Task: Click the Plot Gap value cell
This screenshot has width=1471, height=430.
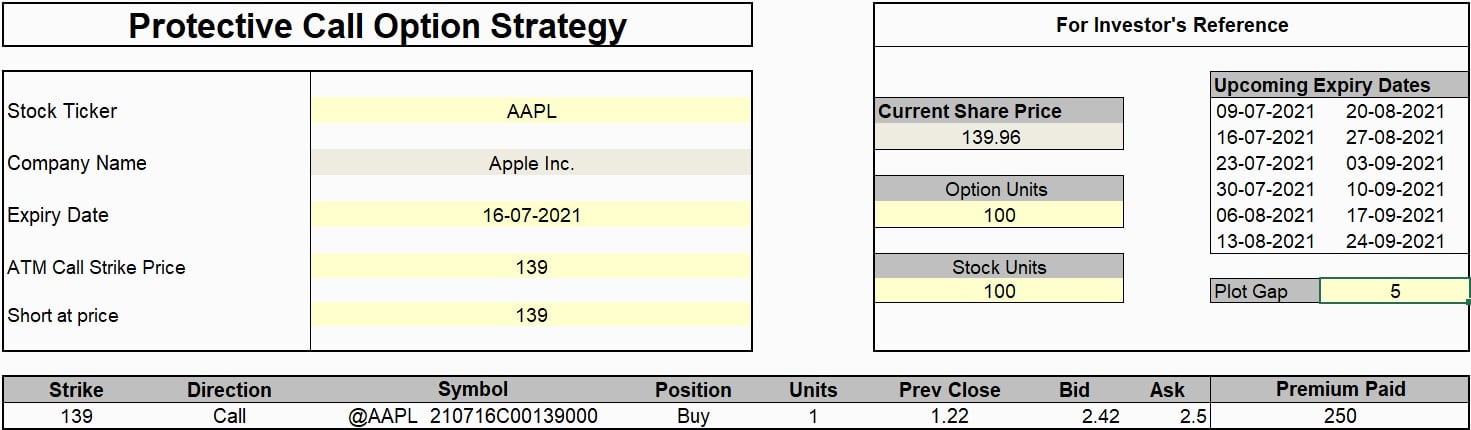Action: point(1394,291)
